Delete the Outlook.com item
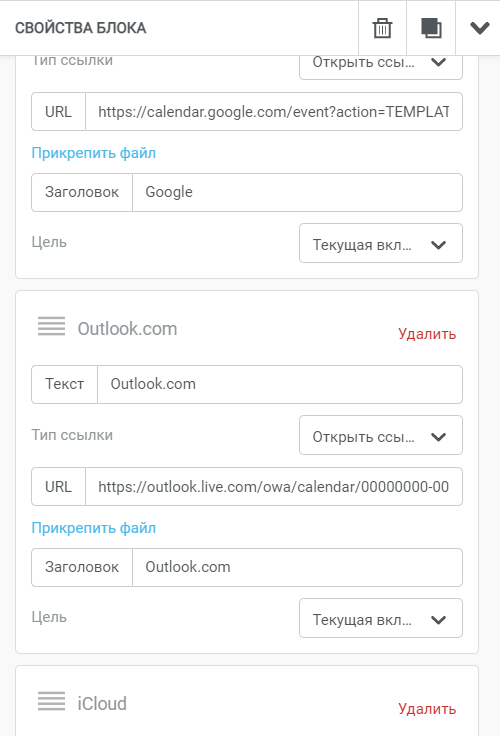This screenshot has height=736, width=500. tap(427, 334)
